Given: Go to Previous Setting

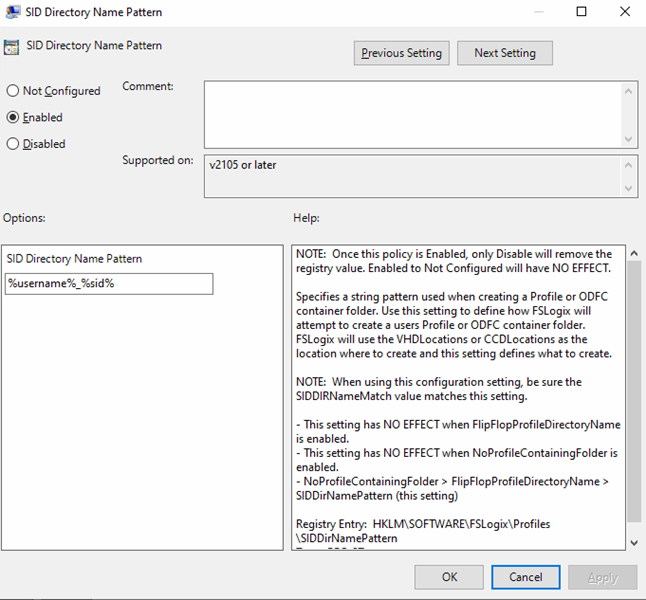Looking at the screenshot, I should click(x=401, y=53).
